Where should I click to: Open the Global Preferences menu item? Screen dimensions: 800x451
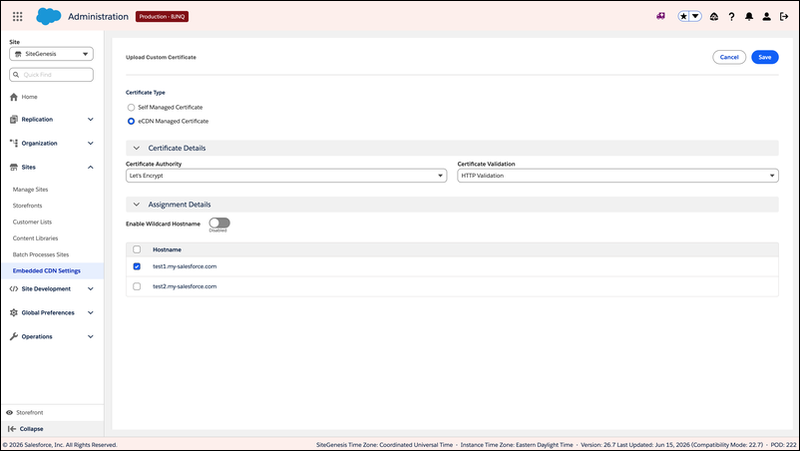48,313
